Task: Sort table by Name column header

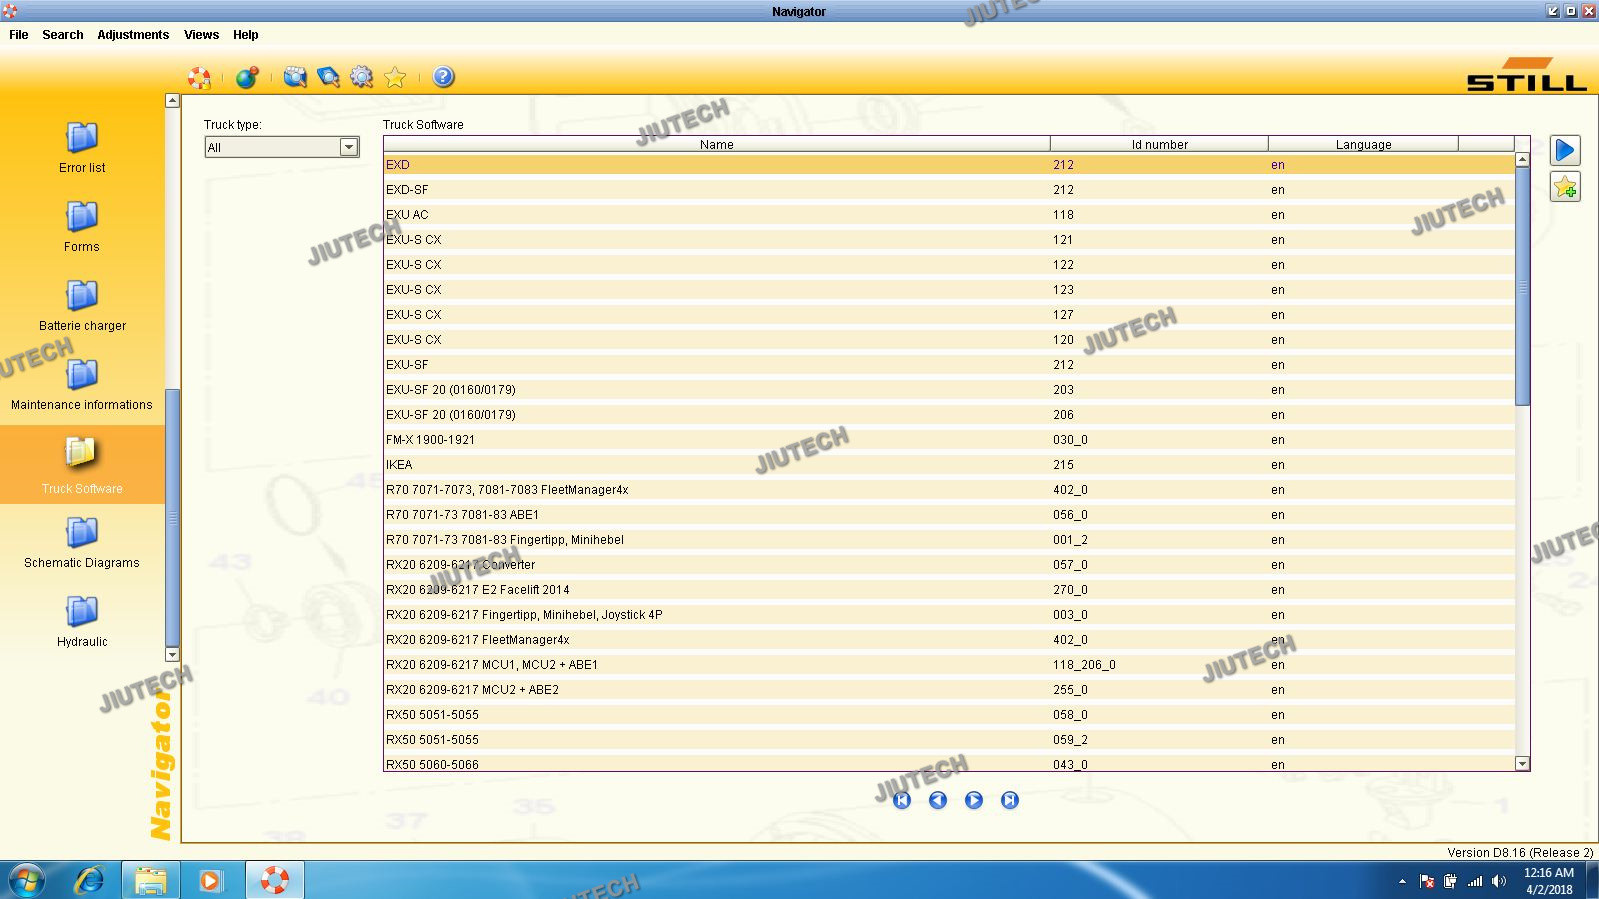Action: coord(717,144)
